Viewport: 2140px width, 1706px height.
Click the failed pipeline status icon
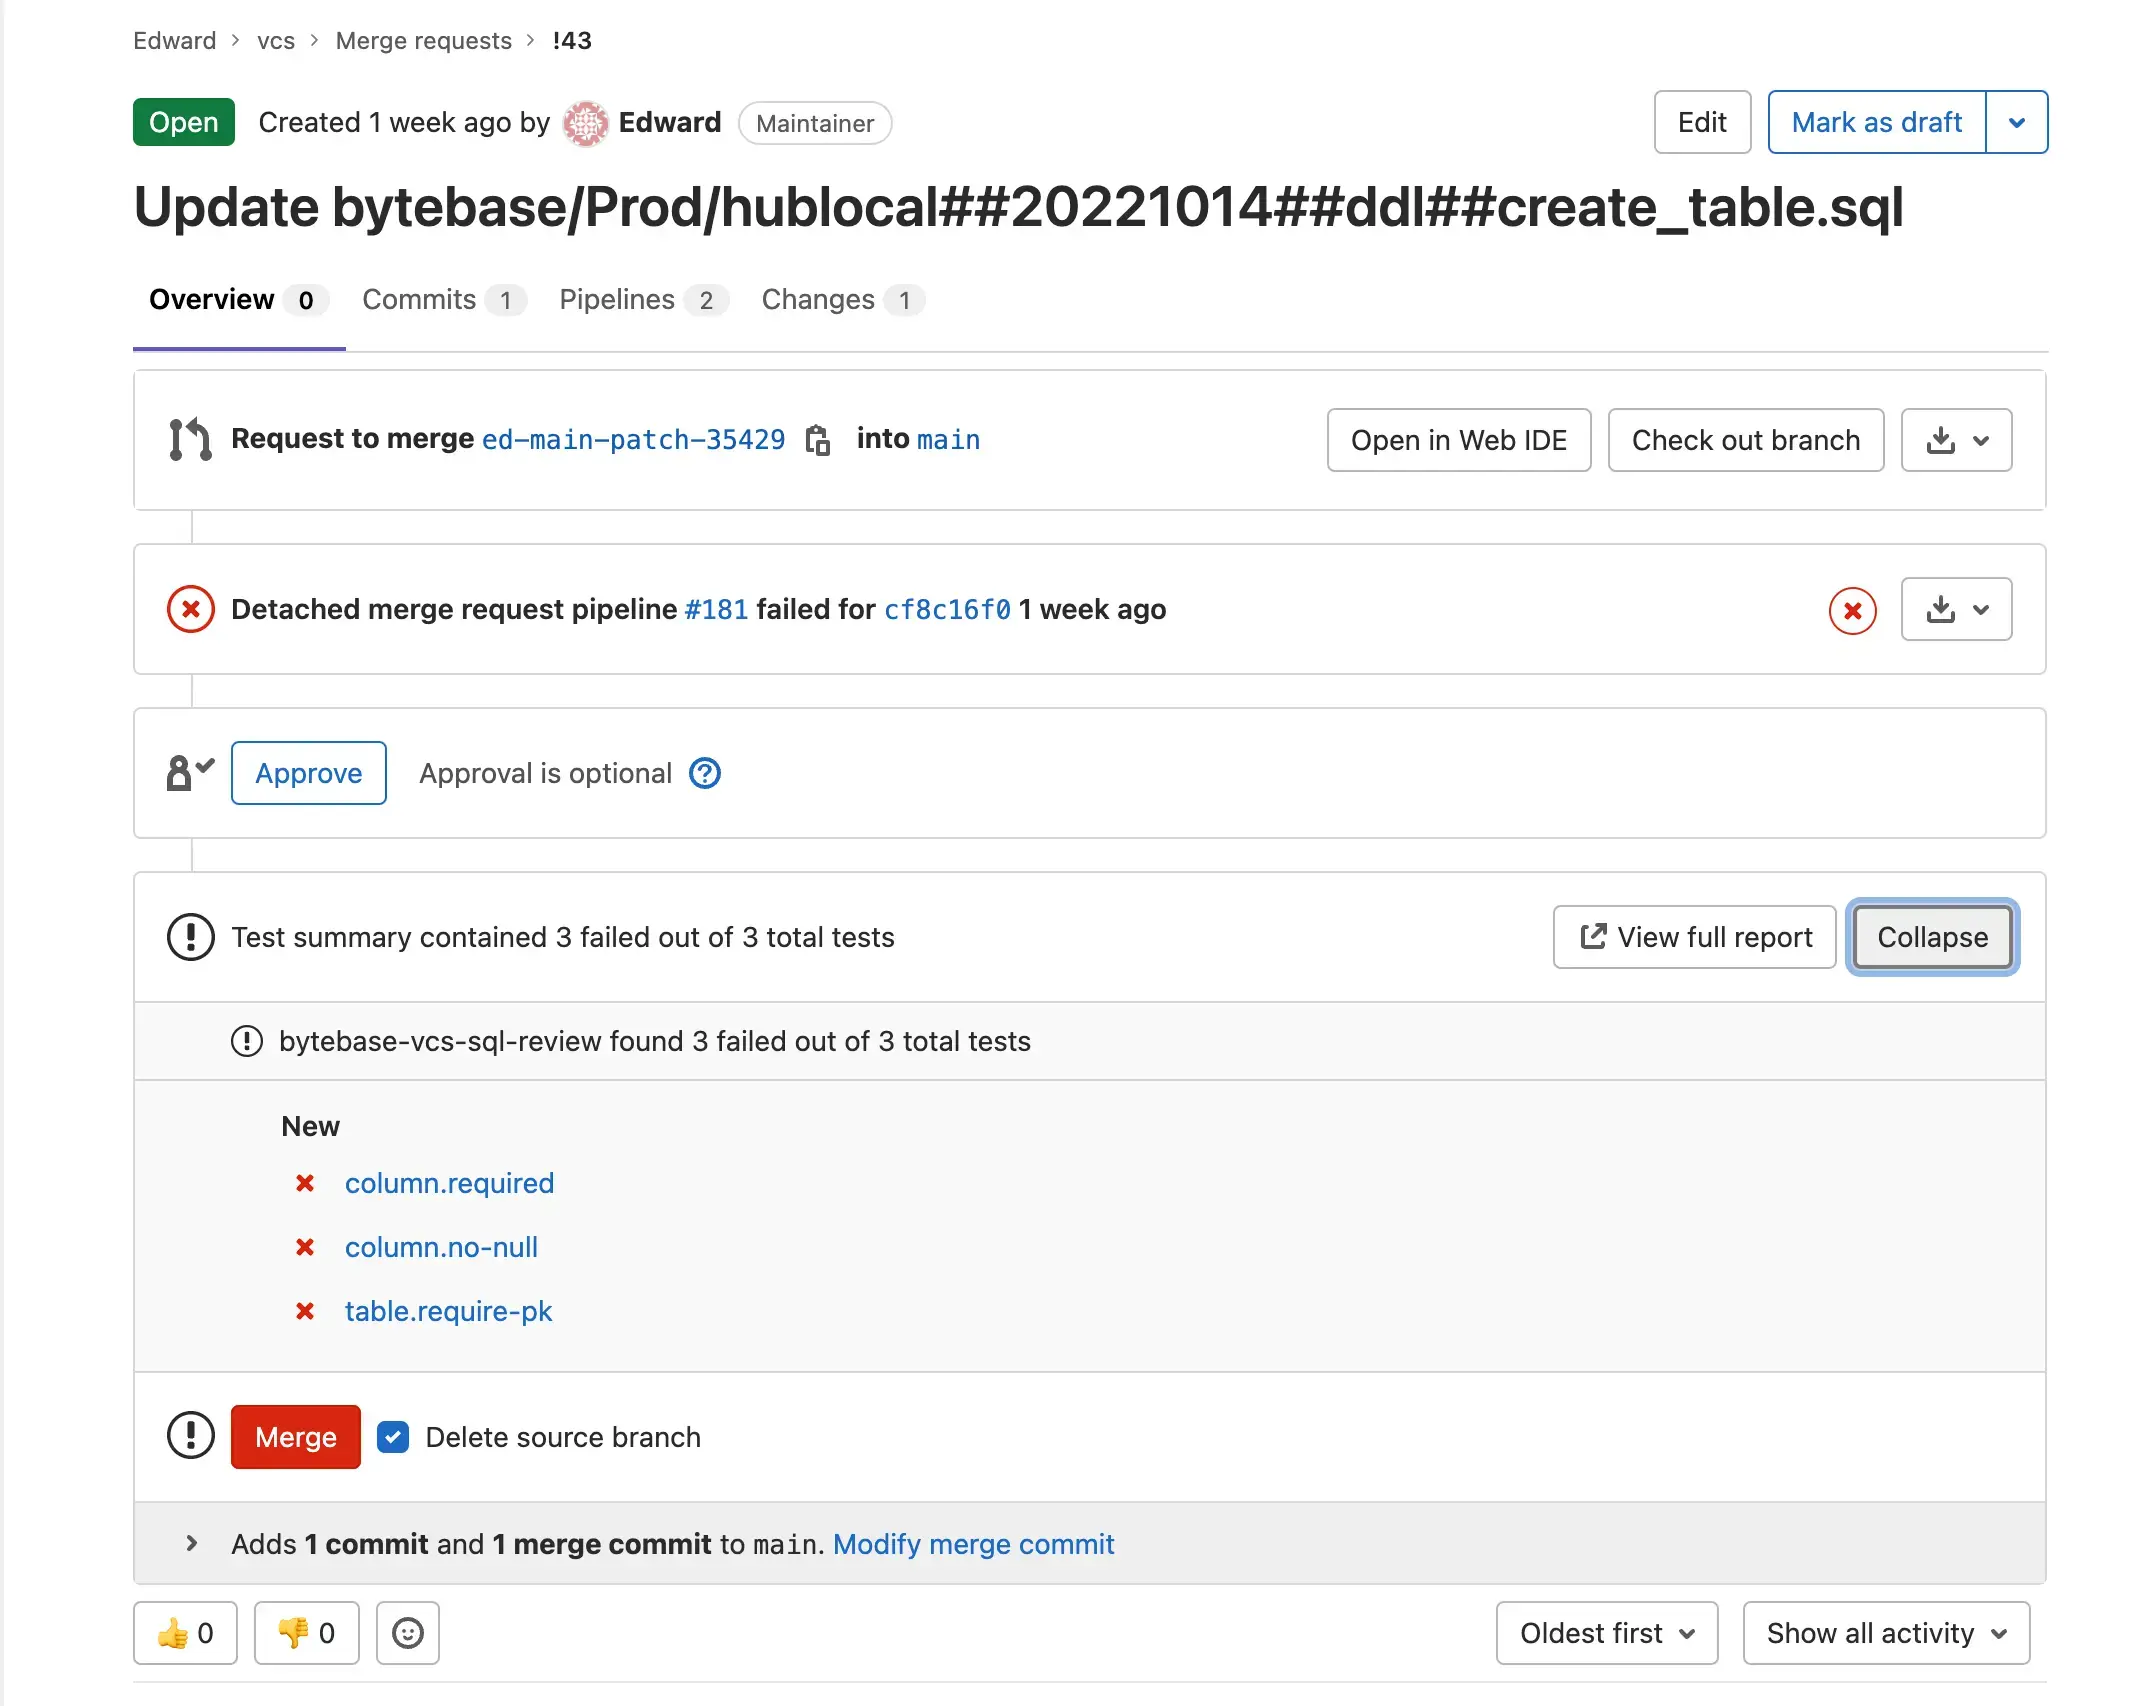click(190, 608)
